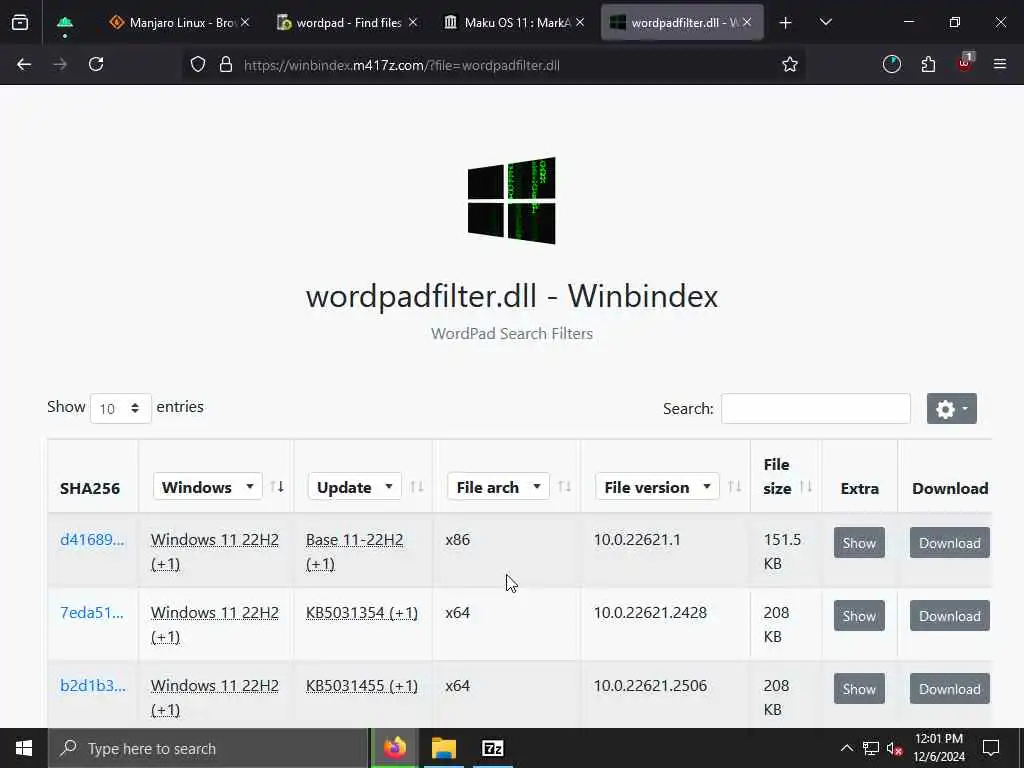The width and height of the screenshot is (1024, 768).
Task: Click the circular progress toolbar icon
Action: click(x=891, y=64)
